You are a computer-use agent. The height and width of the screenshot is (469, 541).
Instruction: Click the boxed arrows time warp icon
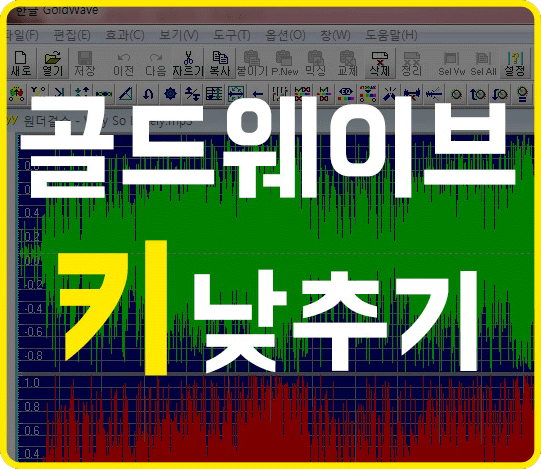point(236,94)
